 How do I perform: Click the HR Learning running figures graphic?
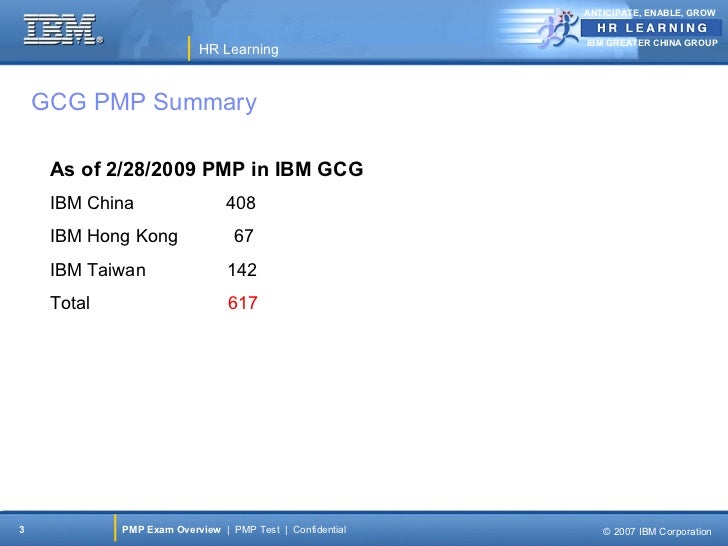(x=559, y=28)
